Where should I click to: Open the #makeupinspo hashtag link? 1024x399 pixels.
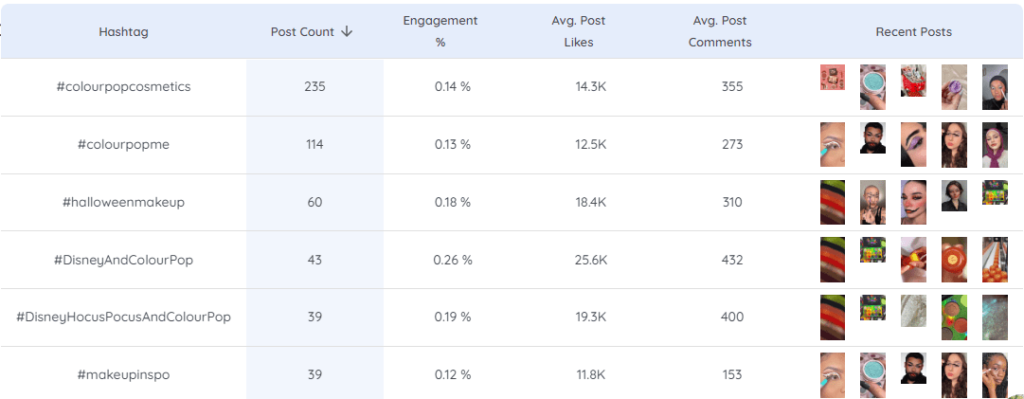pos(123,374)
